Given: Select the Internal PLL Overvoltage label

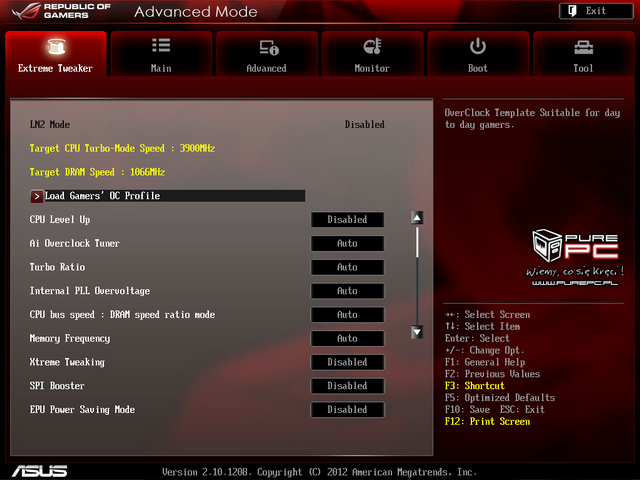Looking at the screenshot, I should 89,291.
